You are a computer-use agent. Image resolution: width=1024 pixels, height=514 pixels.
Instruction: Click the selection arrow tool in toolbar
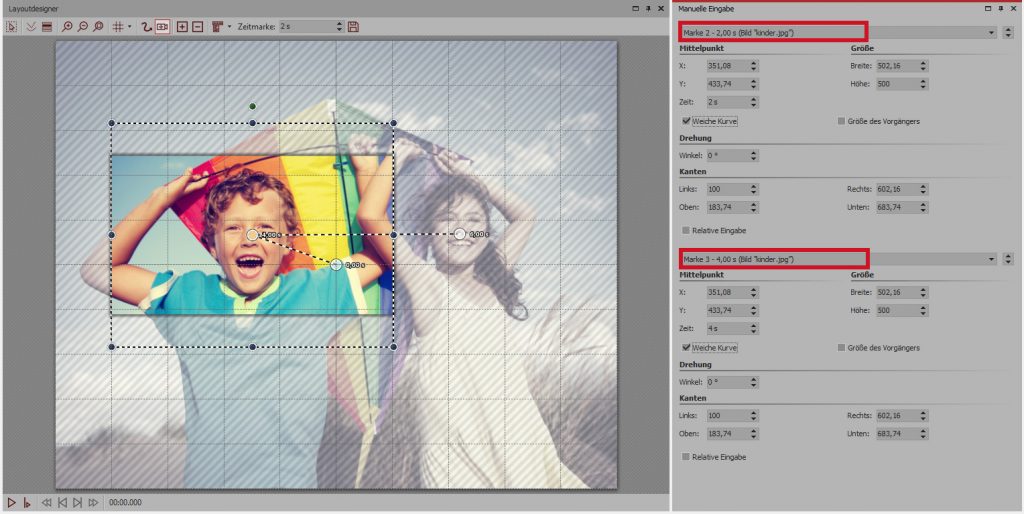(12, 27)
